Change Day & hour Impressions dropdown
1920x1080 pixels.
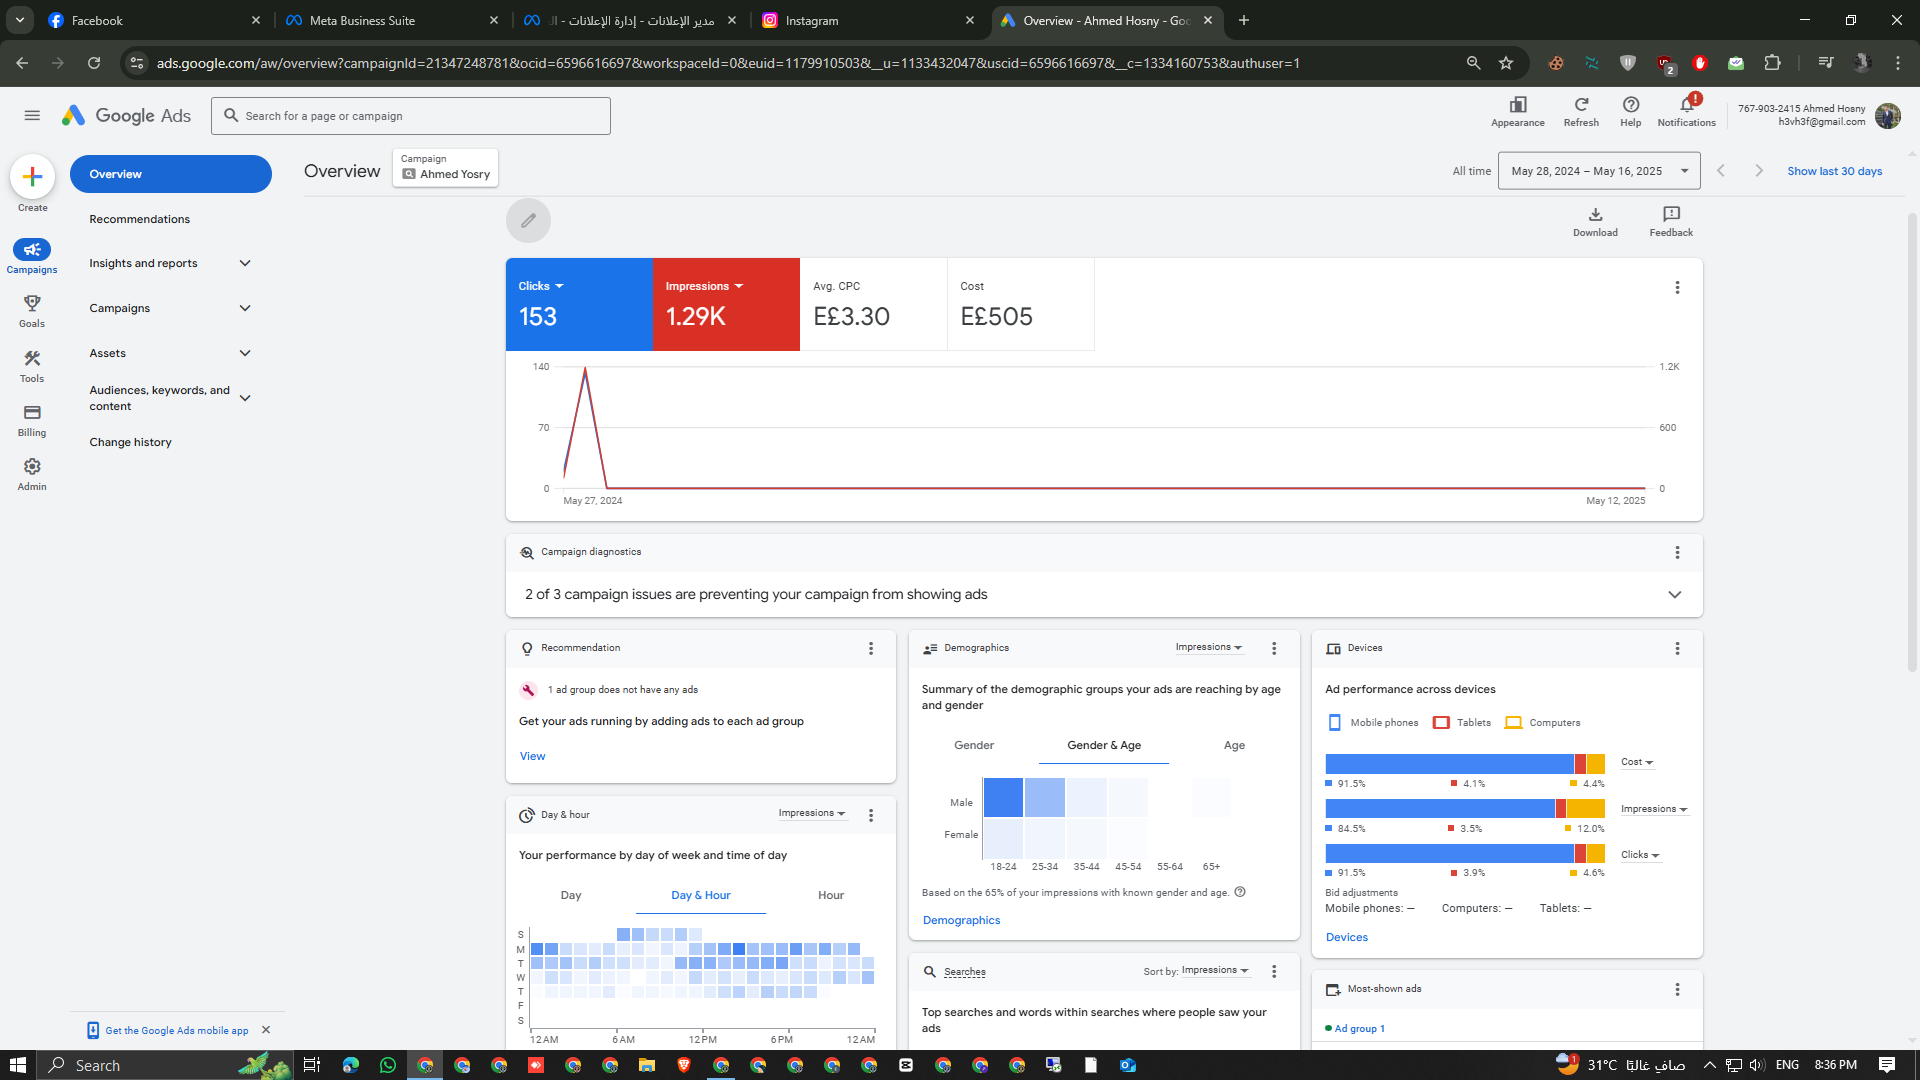tap(812, 814)
